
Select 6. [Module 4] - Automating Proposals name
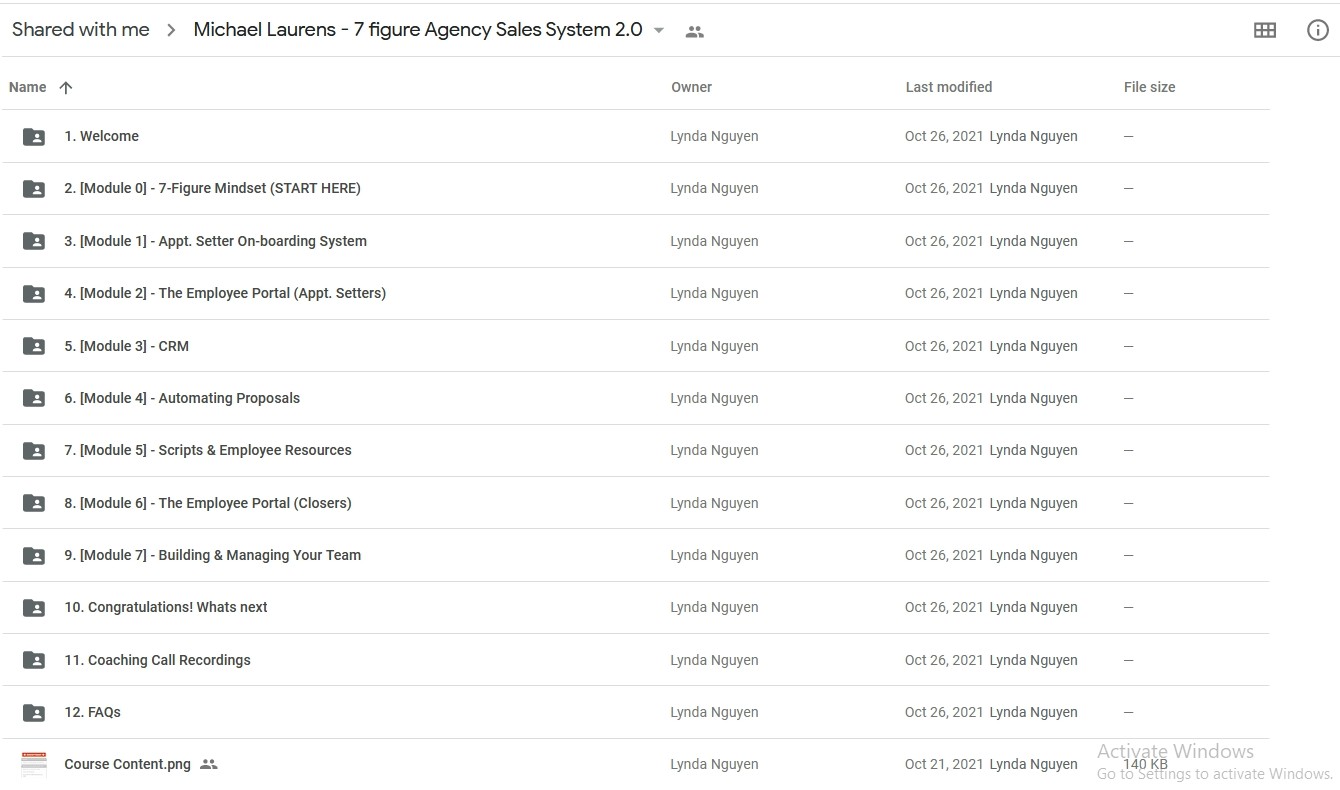pos(182,398)
